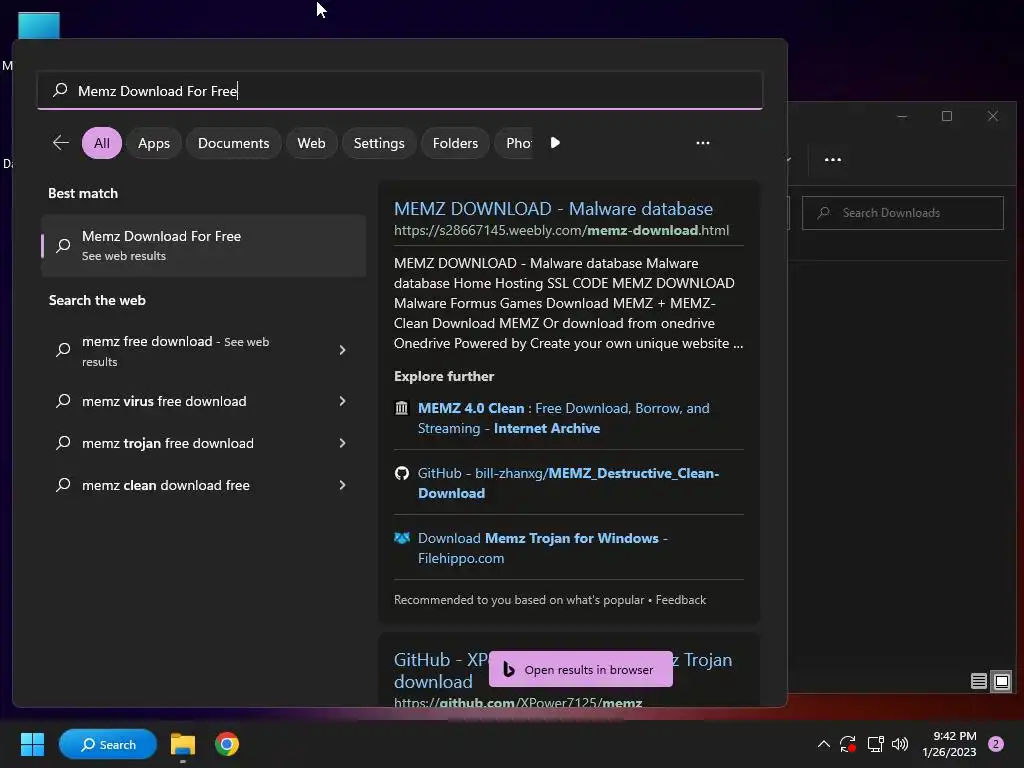This screenshot has height=768, width=1024.
Task: Open network settings from the tray icon
Action: pos(875,744)
